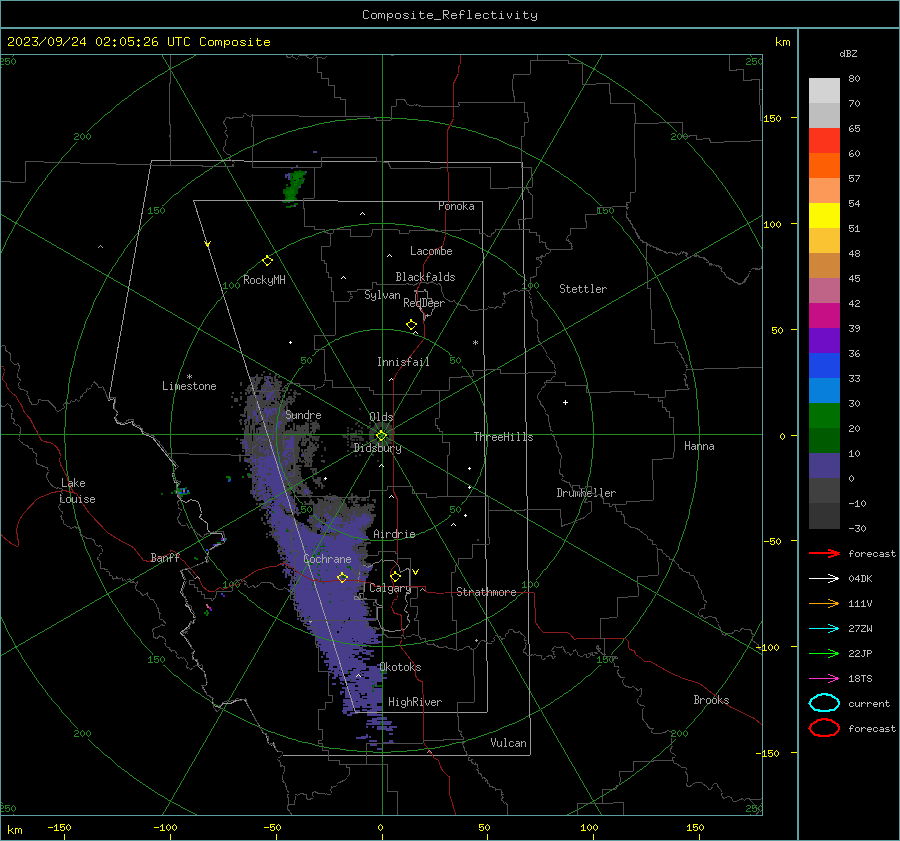Click the Hanna city label
This screenshot has width=900, height=841.
[699, 446]
